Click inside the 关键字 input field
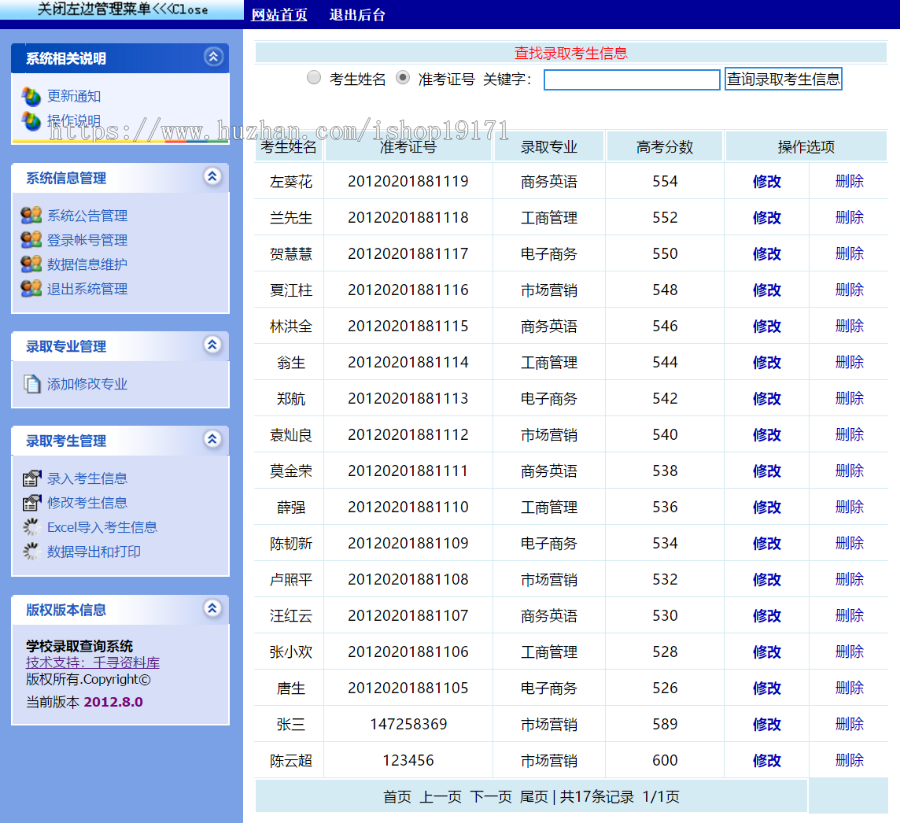Image resolution: width=900 pixels, height=823 pixels. click(631, 79)
